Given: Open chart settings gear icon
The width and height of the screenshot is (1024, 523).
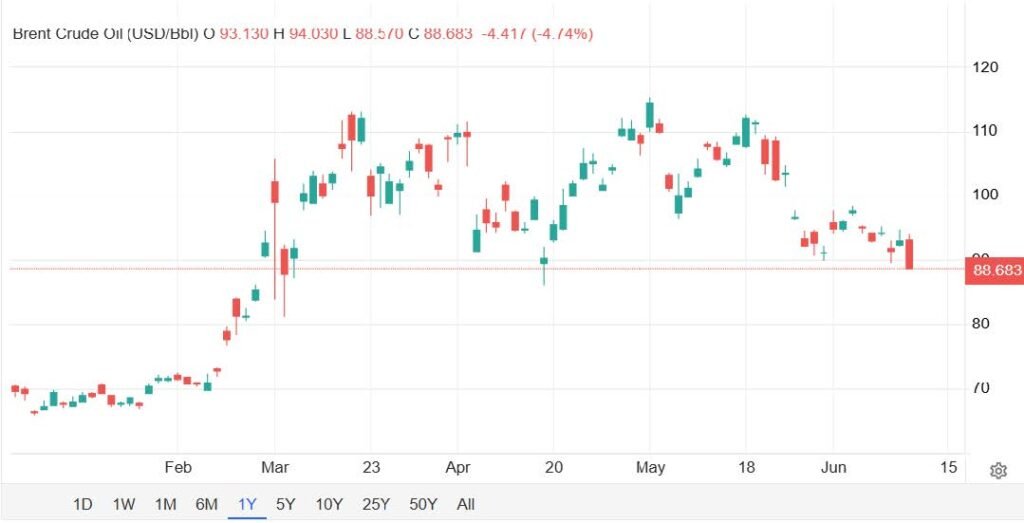Looking at the screenshot, I should pos(998,470).
